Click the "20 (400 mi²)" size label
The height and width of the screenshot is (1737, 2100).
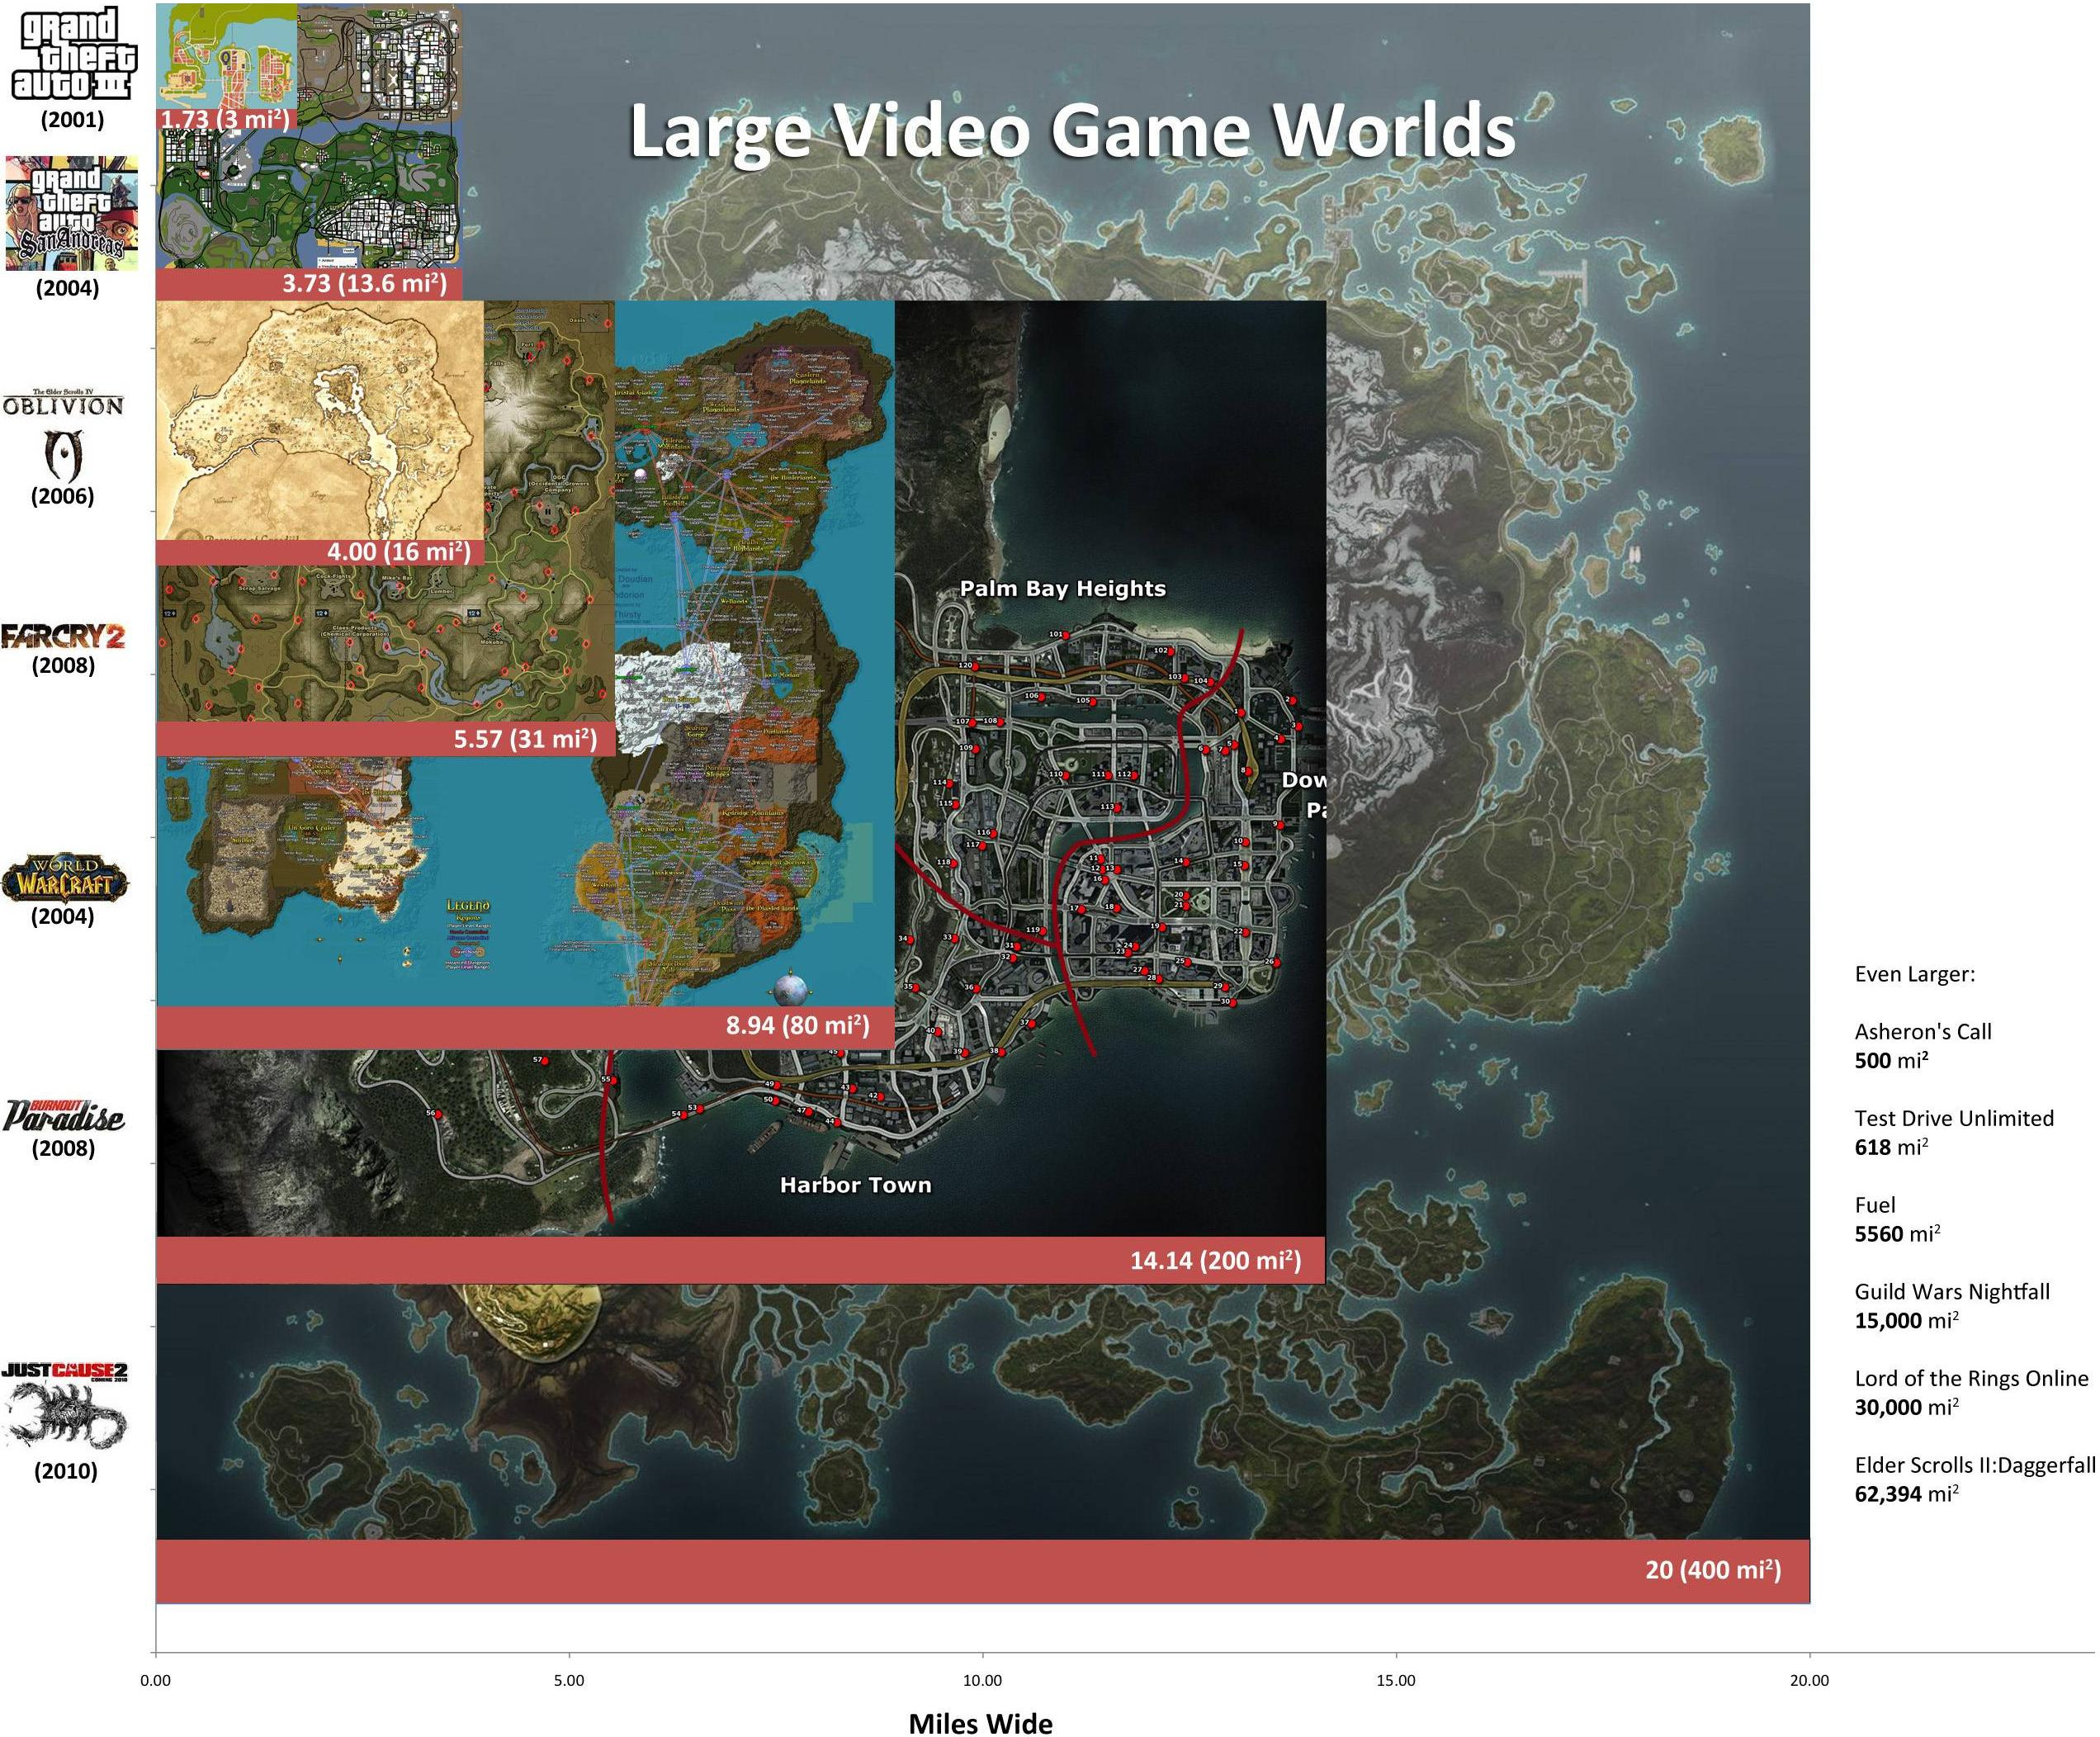(x=1713, y=1570)
